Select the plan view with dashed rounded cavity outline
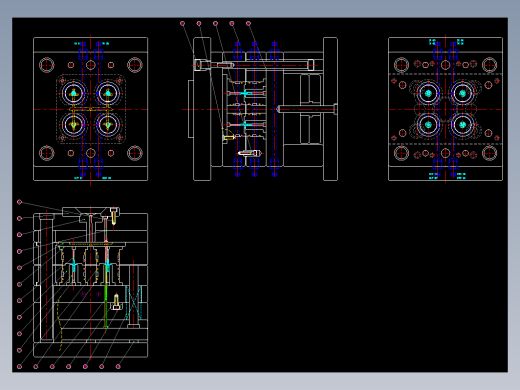The height and width of the screenshot is (390, 520). tap(91, 109)
